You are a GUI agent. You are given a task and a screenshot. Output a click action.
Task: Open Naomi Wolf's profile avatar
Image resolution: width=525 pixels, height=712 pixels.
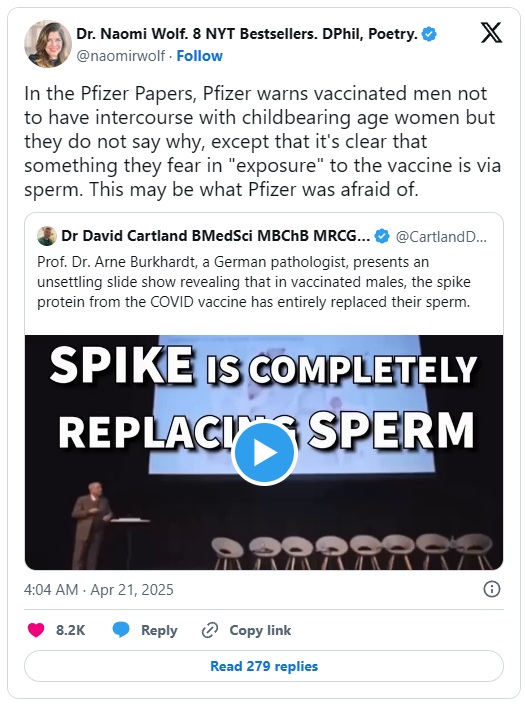click(x=48, y=44)
